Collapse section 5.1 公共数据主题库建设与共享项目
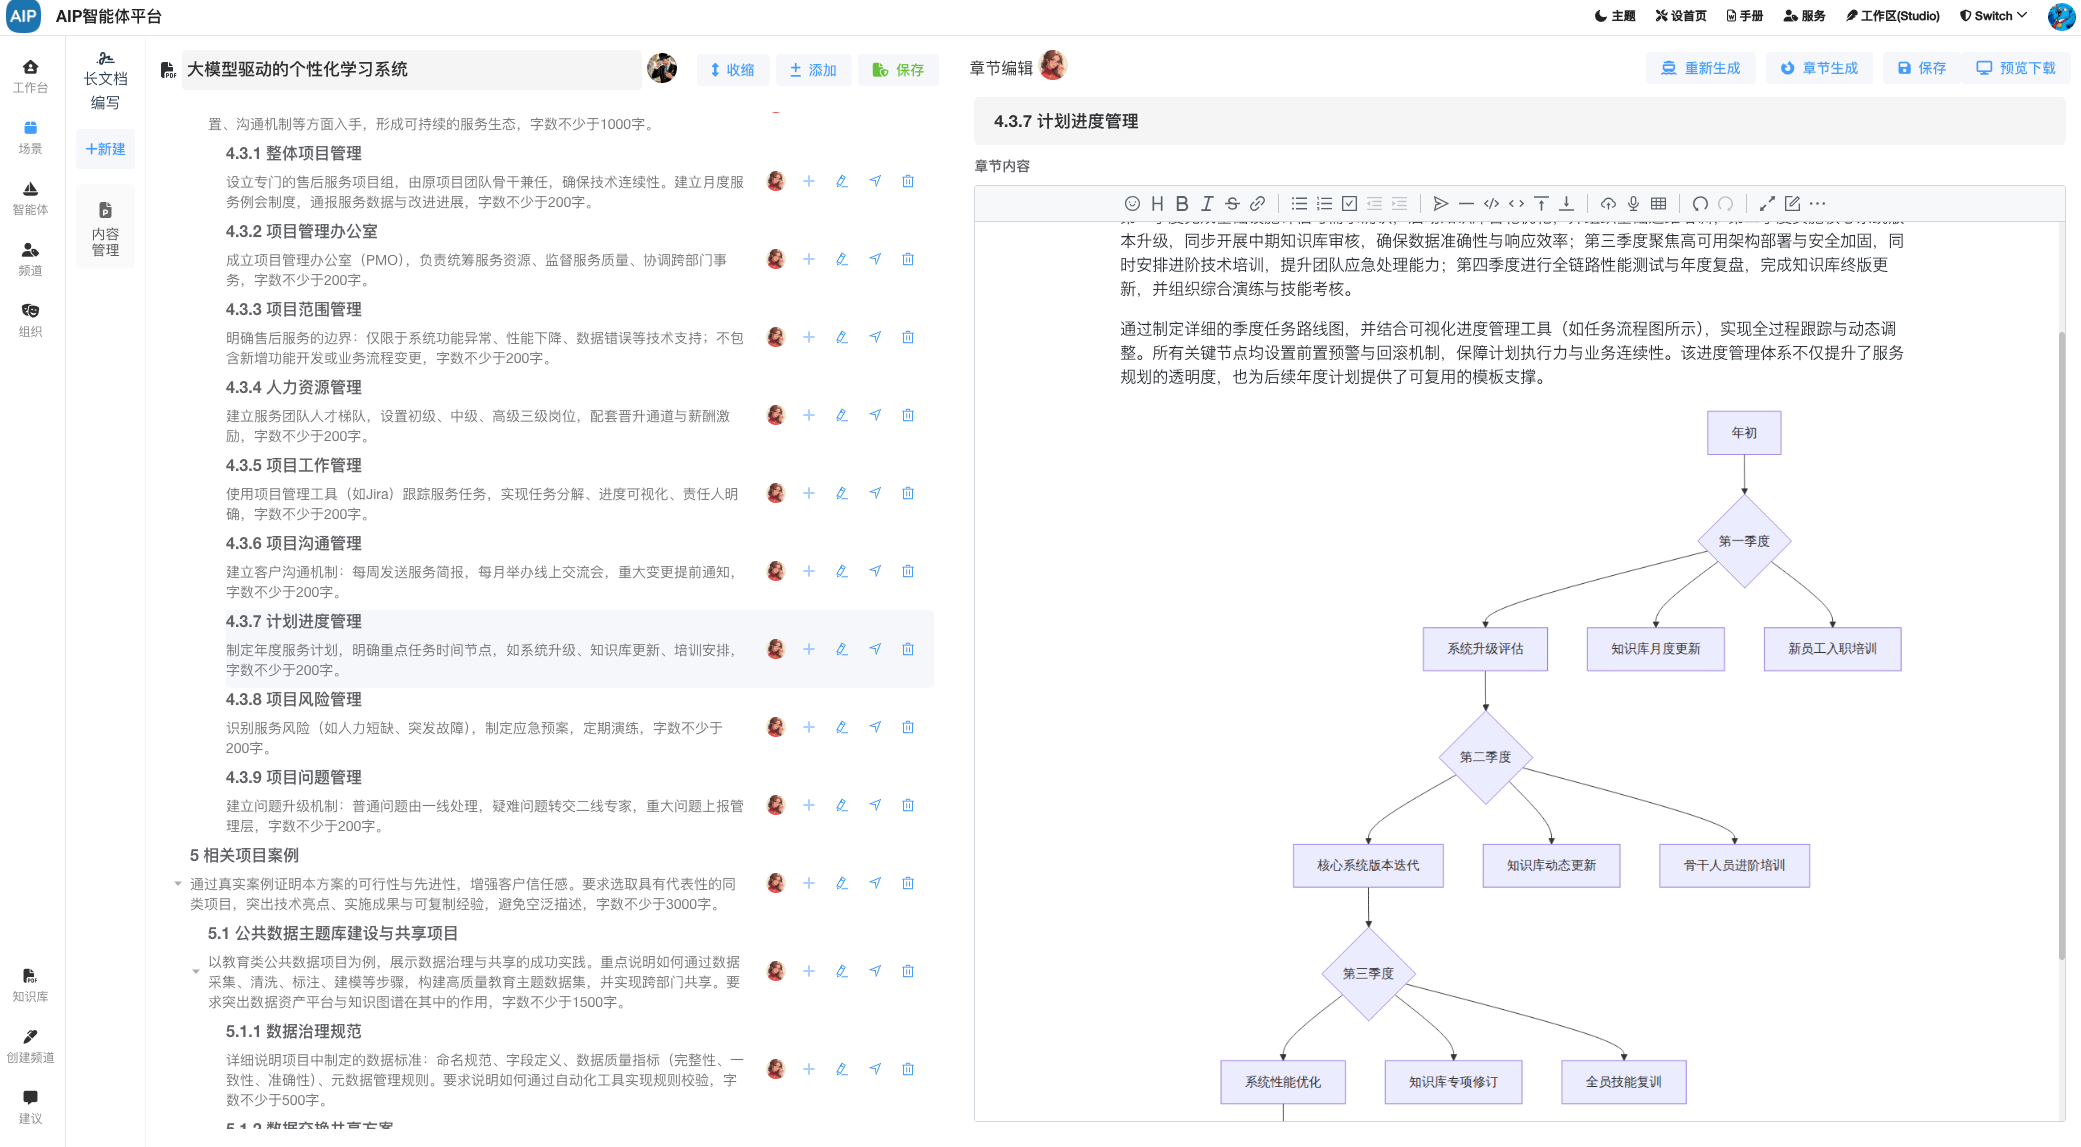The height and width of the screenshot is (1147, 2081). point(196,971)
